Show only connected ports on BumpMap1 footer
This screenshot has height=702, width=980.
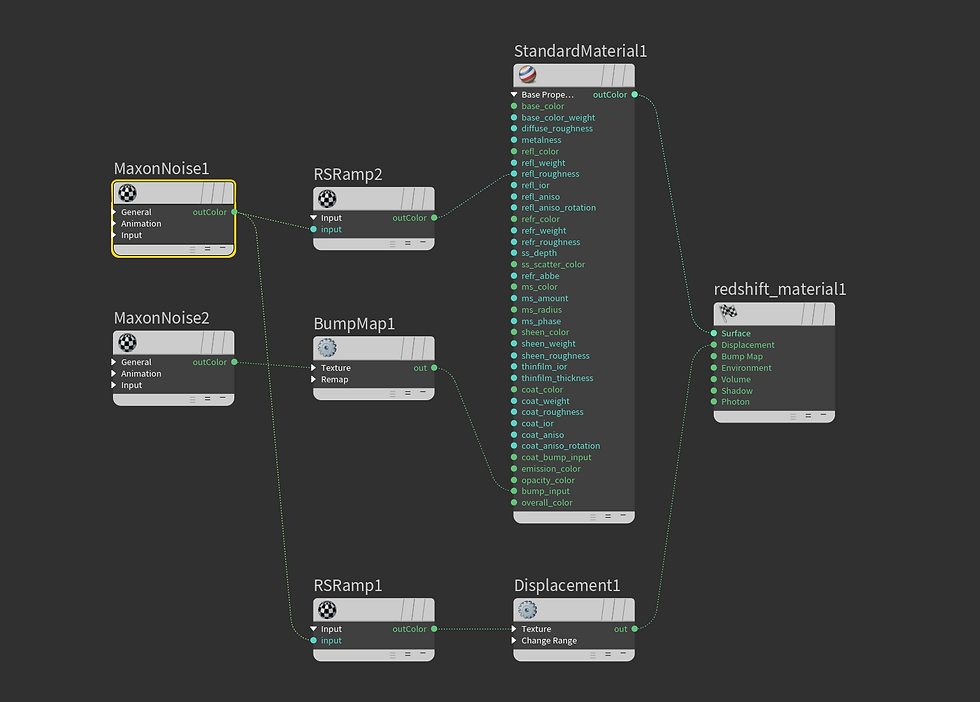point(408,393)
